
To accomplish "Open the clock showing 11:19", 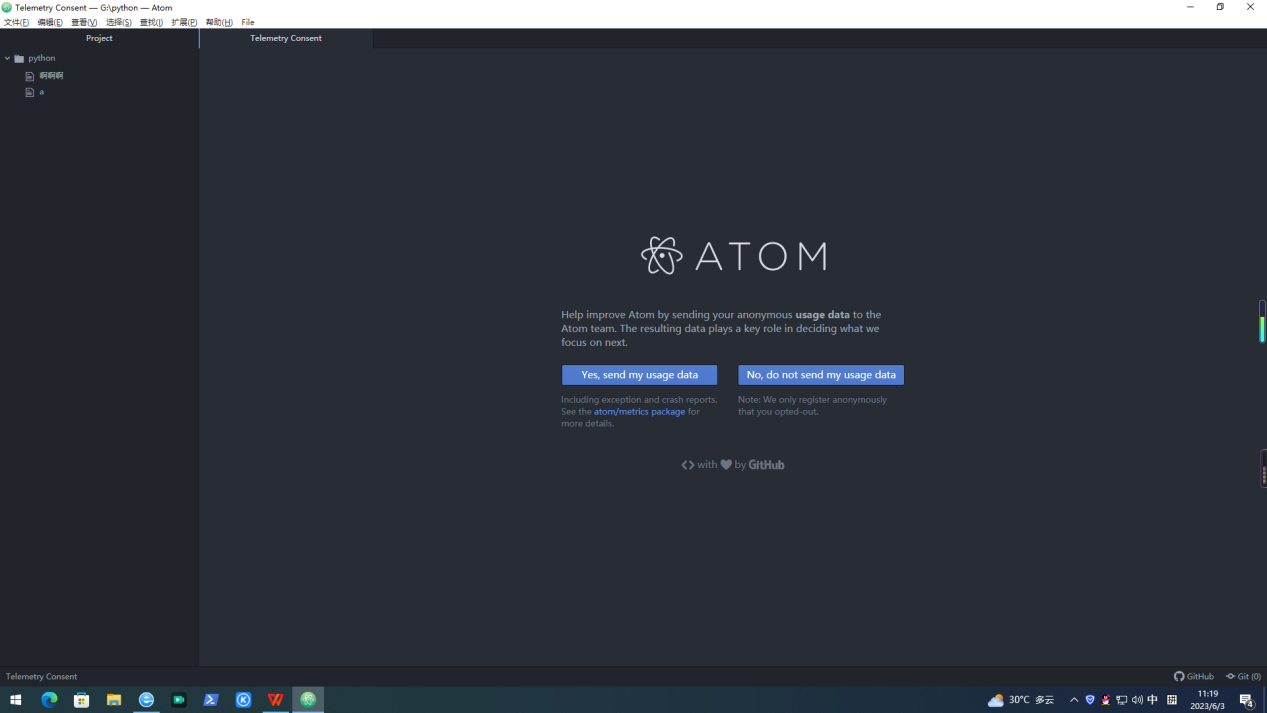I will click(x=1207, y=700).
